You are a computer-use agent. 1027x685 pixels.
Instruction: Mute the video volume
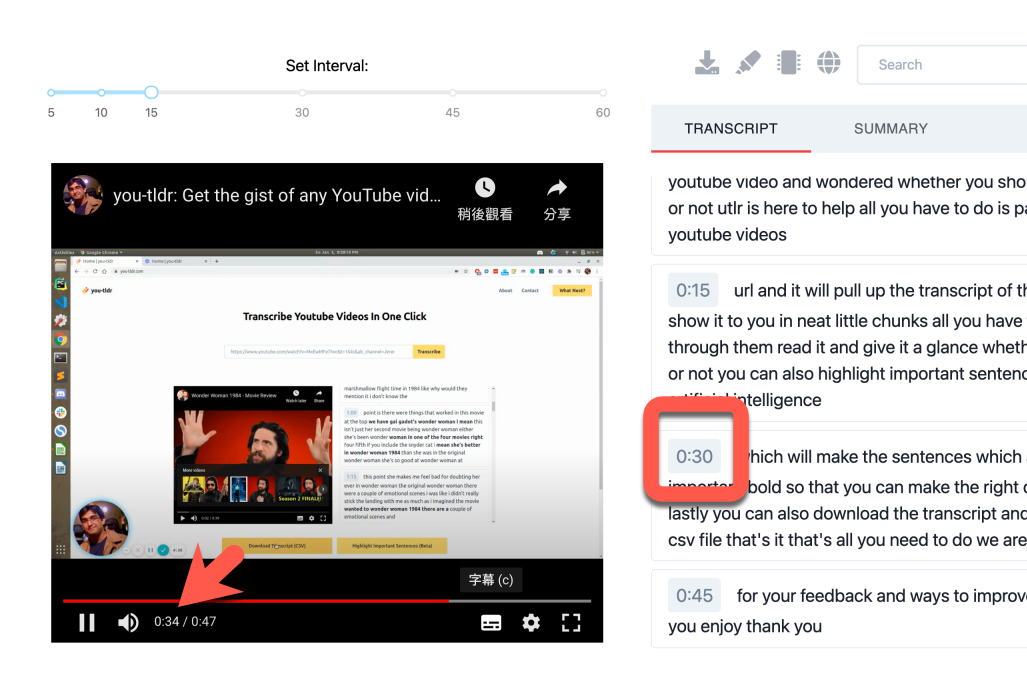point(128,622)
